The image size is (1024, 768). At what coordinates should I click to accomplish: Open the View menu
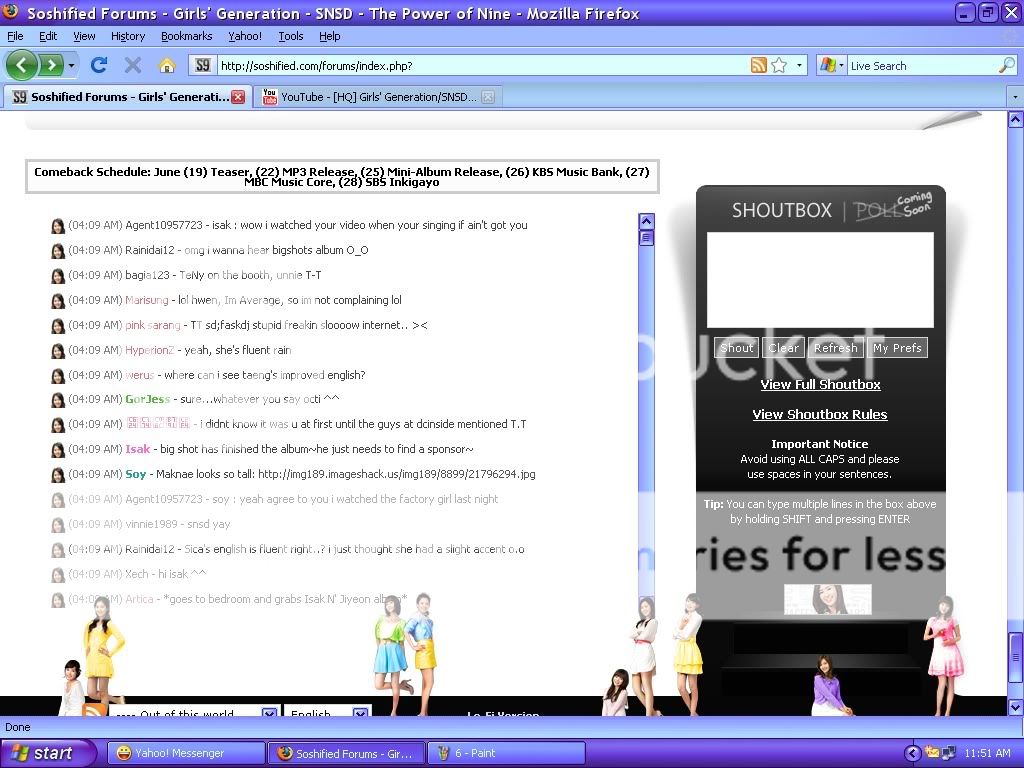[84, 36]
